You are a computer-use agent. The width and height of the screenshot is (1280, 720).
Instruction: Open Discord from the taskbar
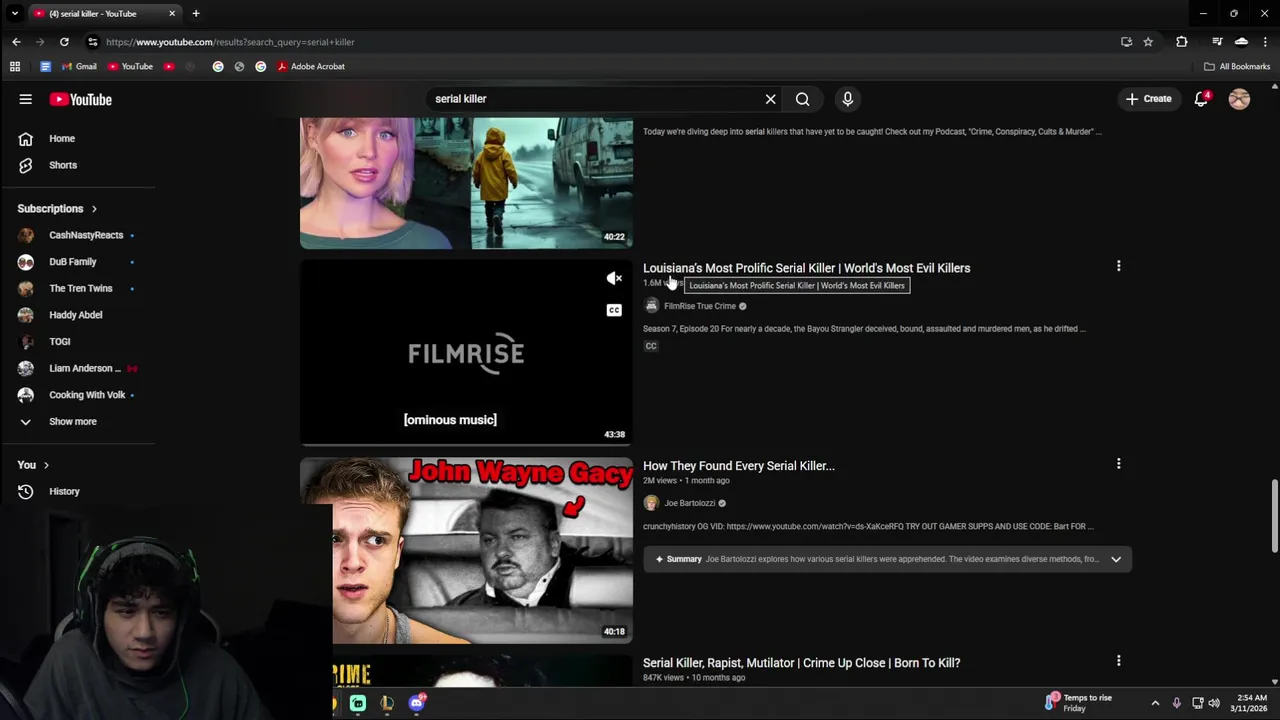[x=417, y=703]
